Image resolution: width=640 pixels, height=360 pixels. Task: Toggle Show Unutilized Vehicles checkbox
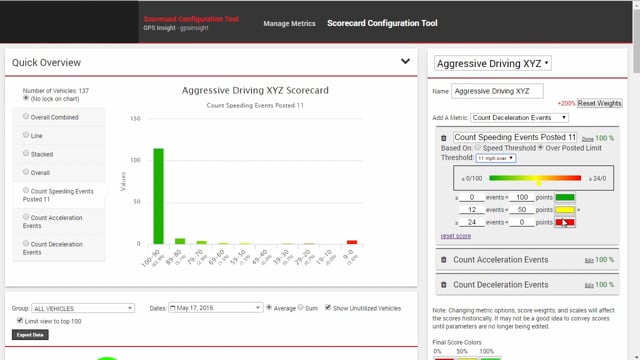tap(328, 307)
